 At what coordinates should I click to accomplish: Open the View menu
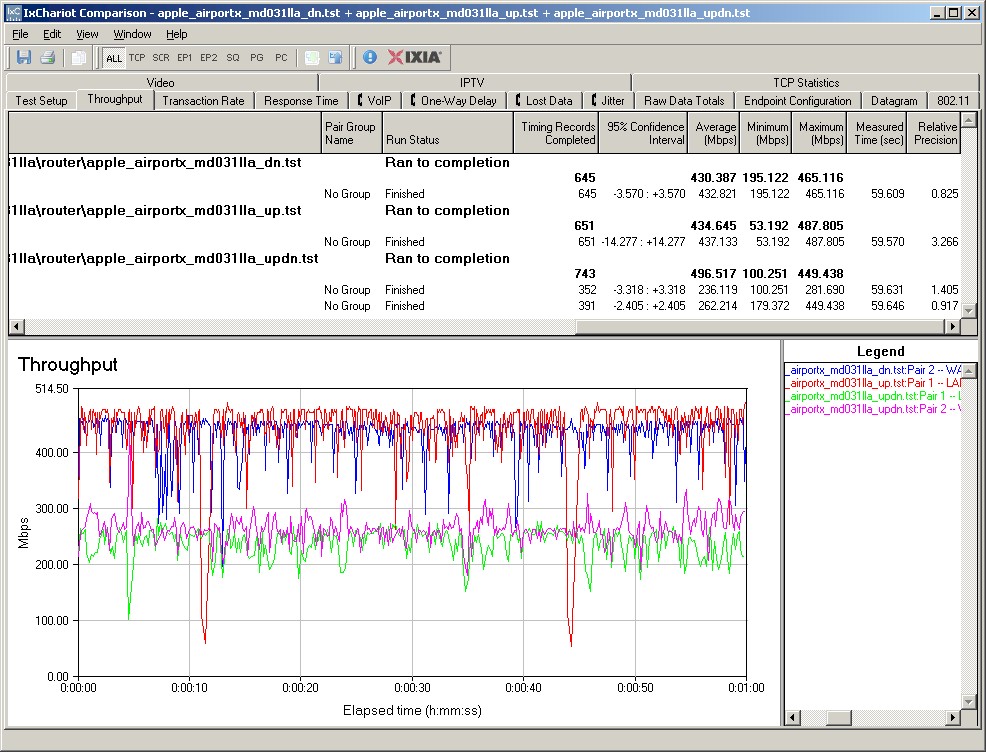87,34
